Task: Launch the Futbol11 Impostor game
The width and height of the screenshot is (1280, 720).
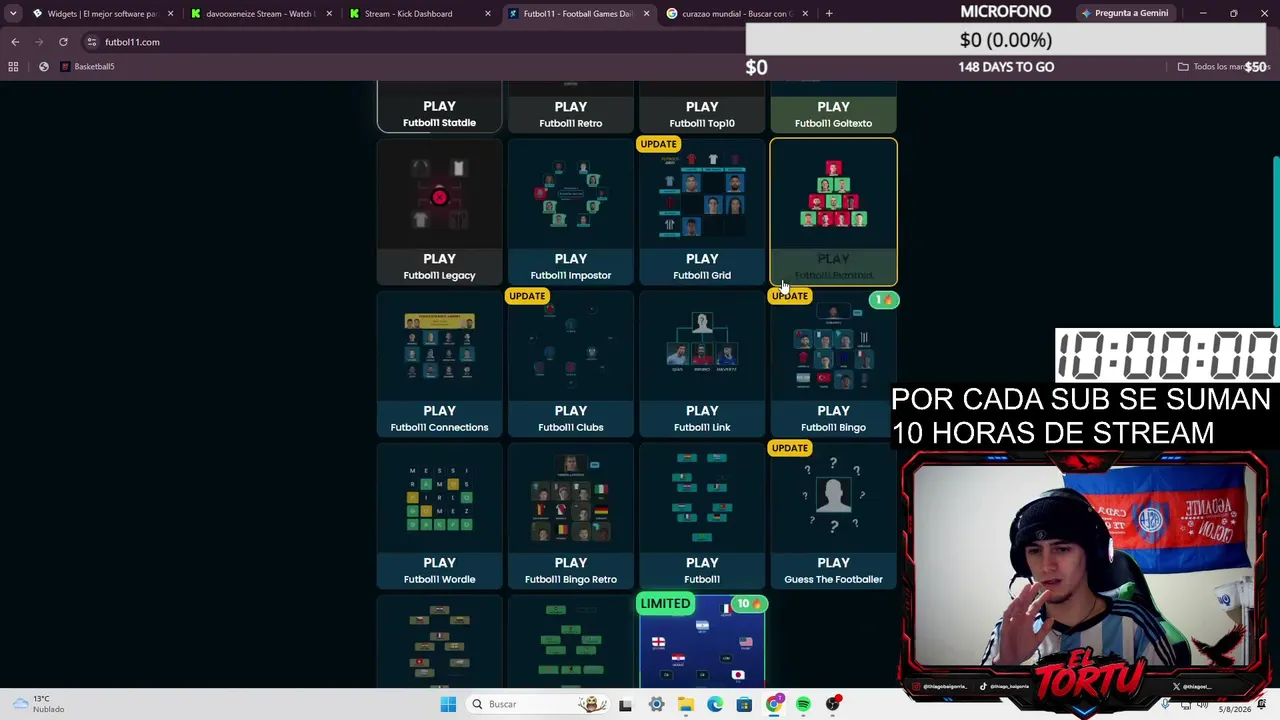Action: point(570,212)
